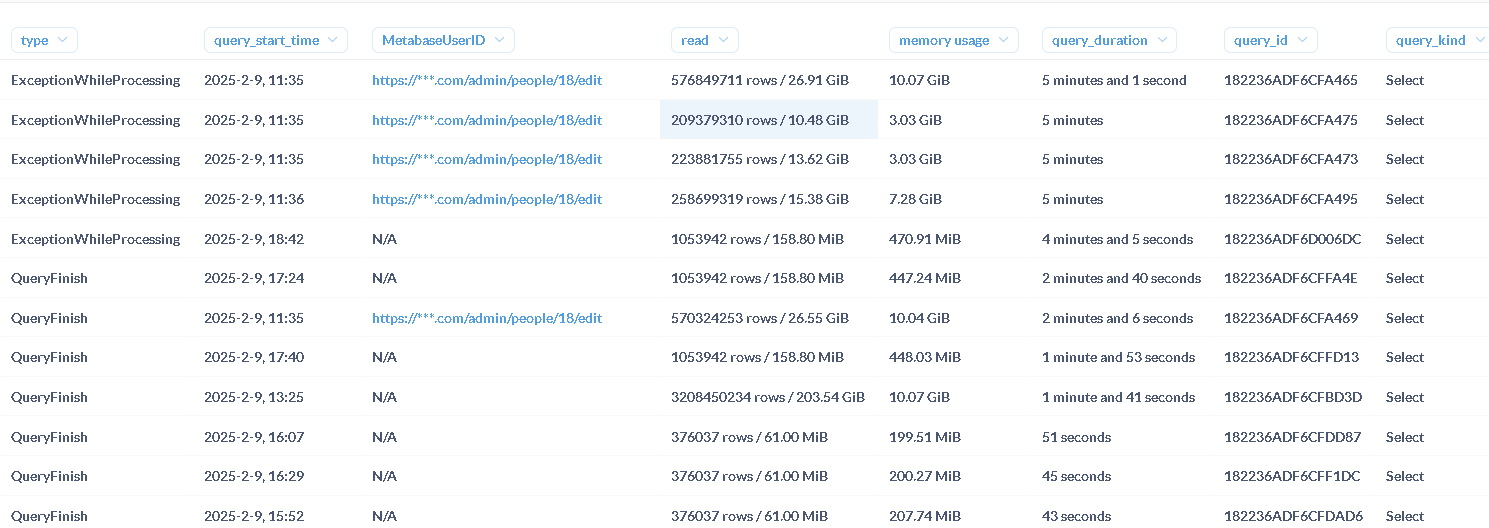Follow the user edit link in row 182236ADF6CFA475
The image size is (1489, 528).
click(x=487, y=120)
